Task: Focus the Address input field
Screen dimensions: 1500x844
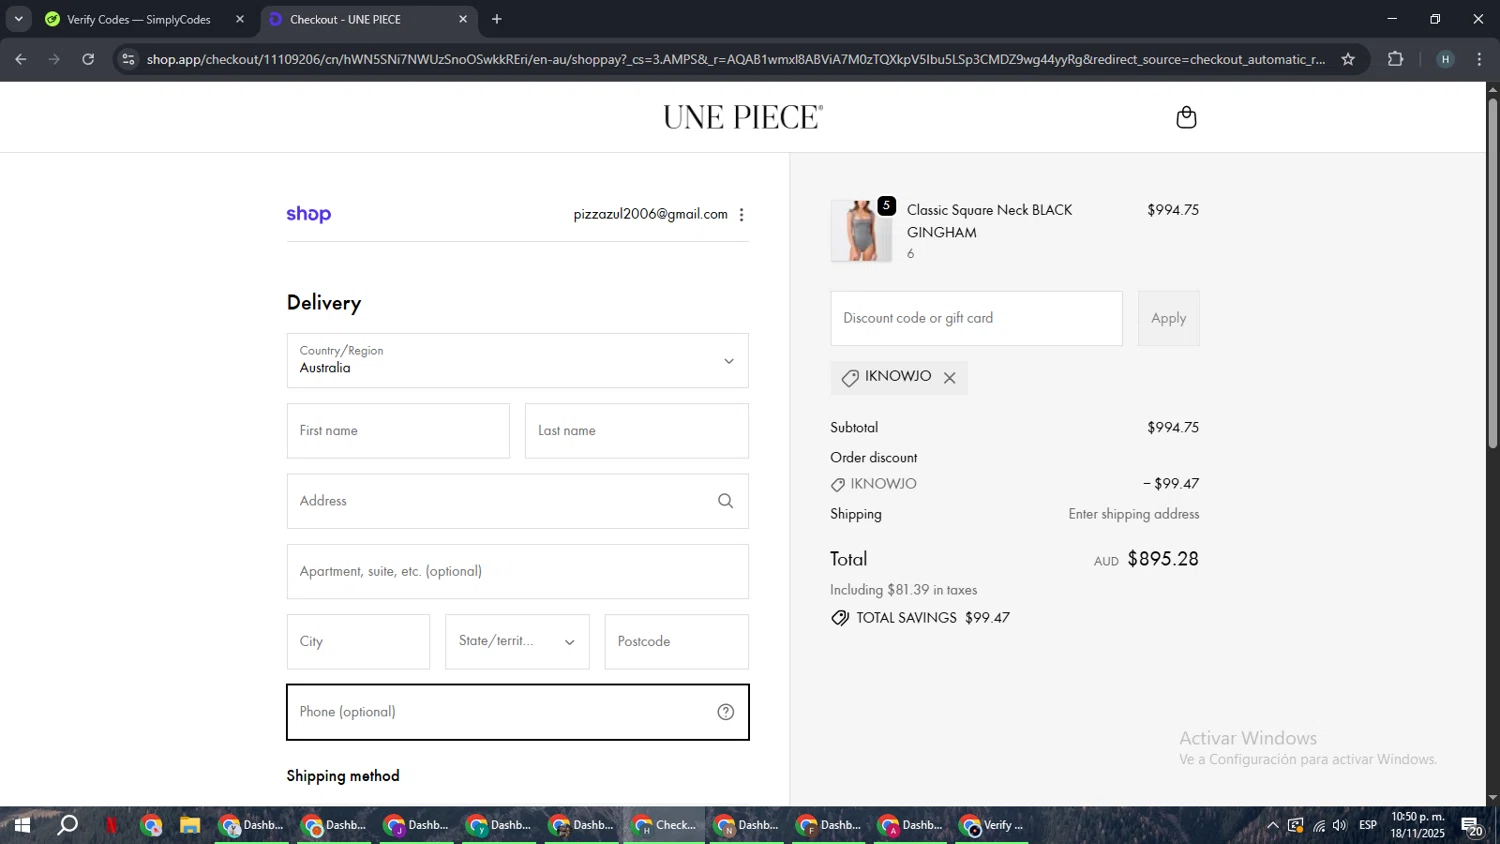Action: (x=518, y=501)
